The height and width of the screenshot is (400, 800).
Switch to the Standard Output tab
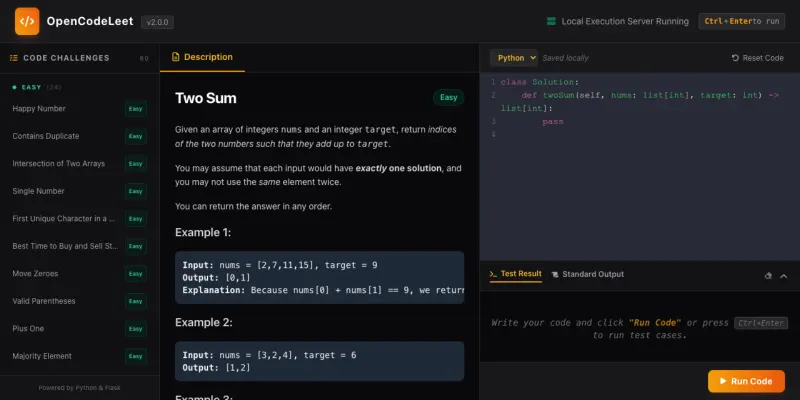tap(588, 274)
